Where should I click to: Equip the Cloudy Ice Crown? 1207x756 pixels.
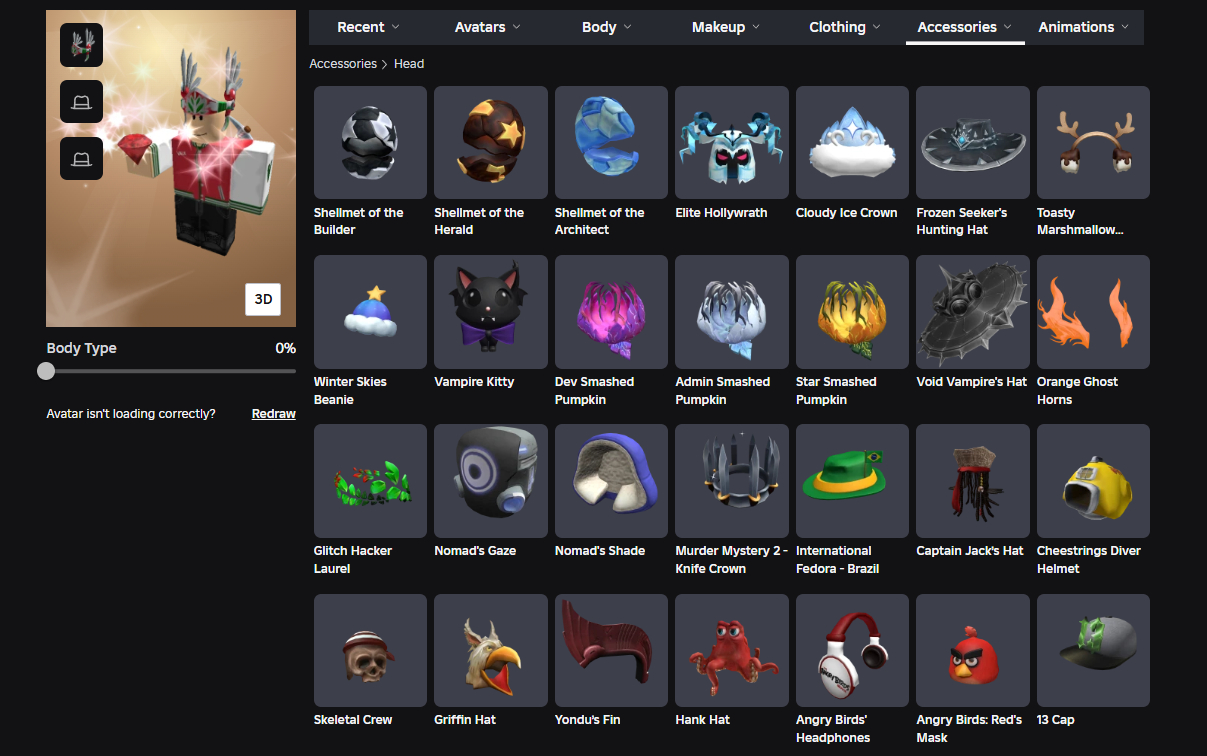click(x=852, y=142)
